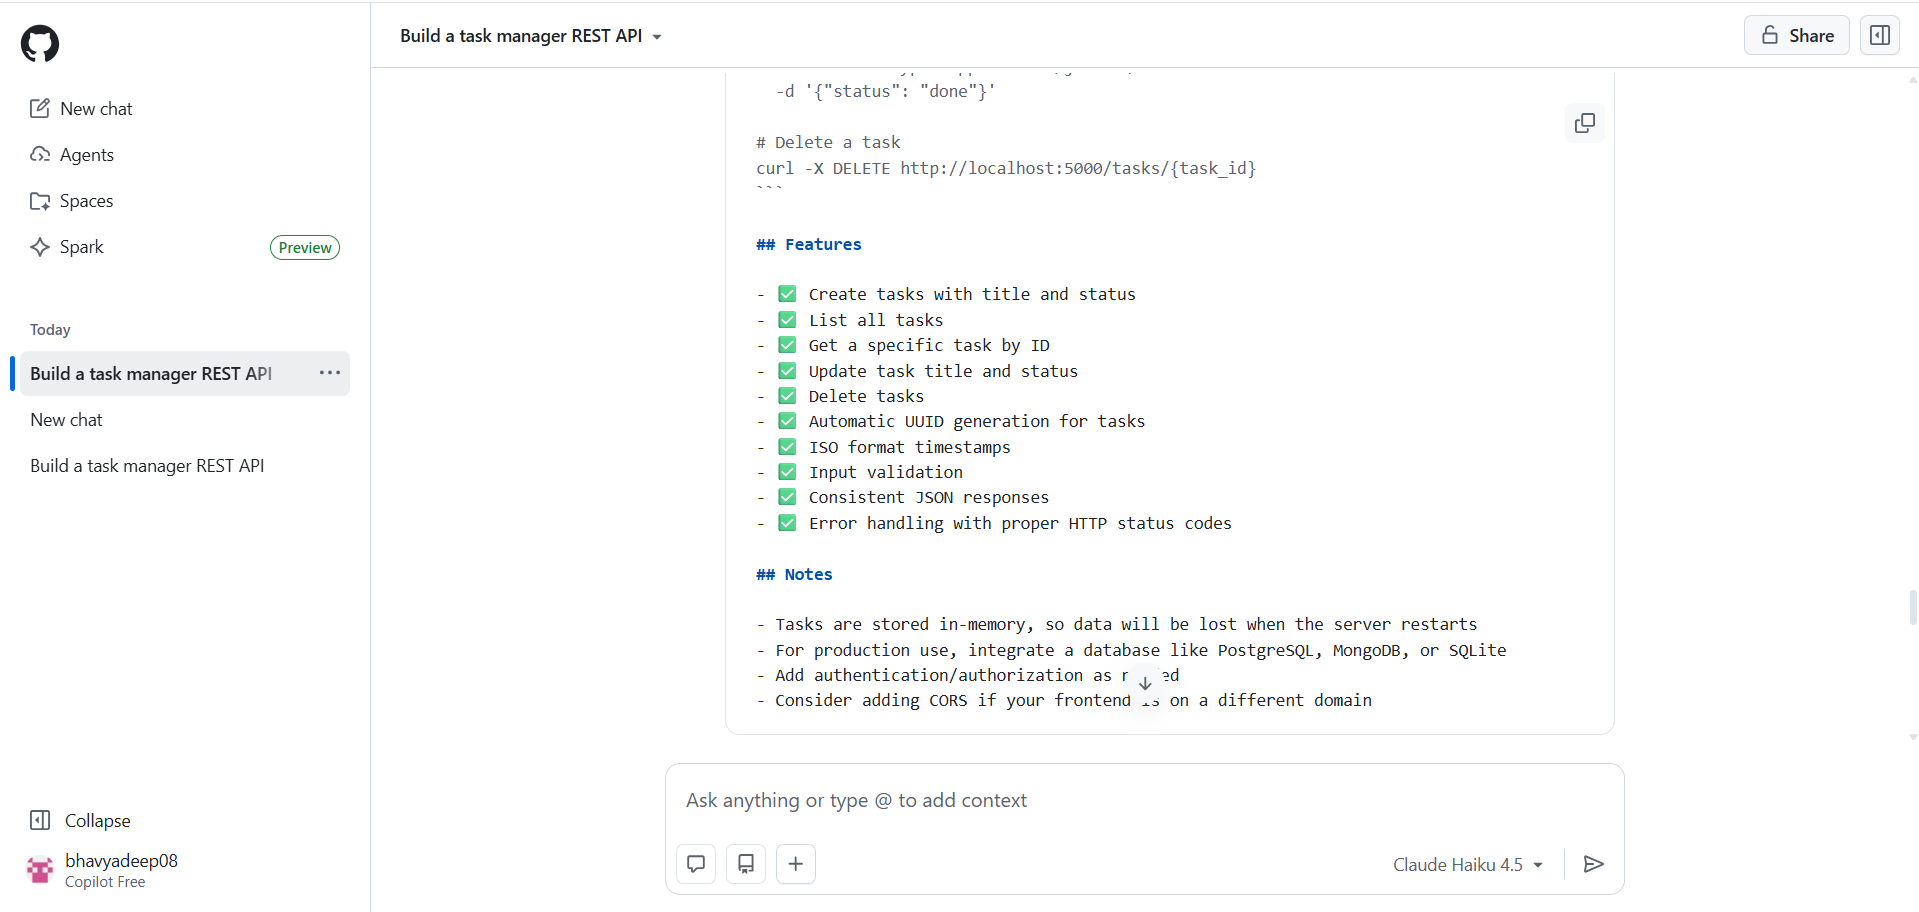Open the Spaces section
The width and height of the screenshot is (1919, 912).
coord(86,201)
